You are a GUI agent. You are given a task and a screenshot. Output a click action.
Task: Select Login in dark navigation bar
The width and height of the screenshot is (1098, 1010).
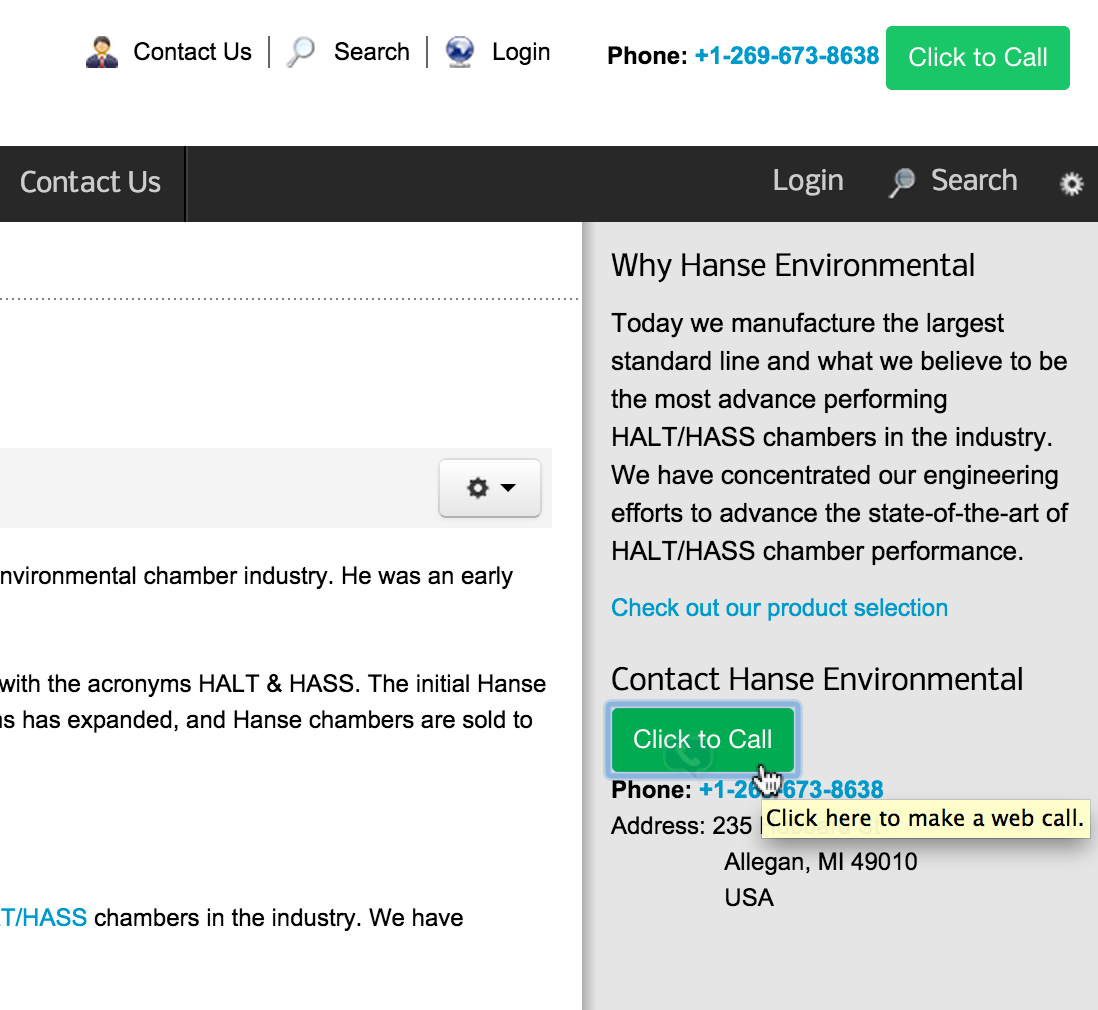coord(807,181)
